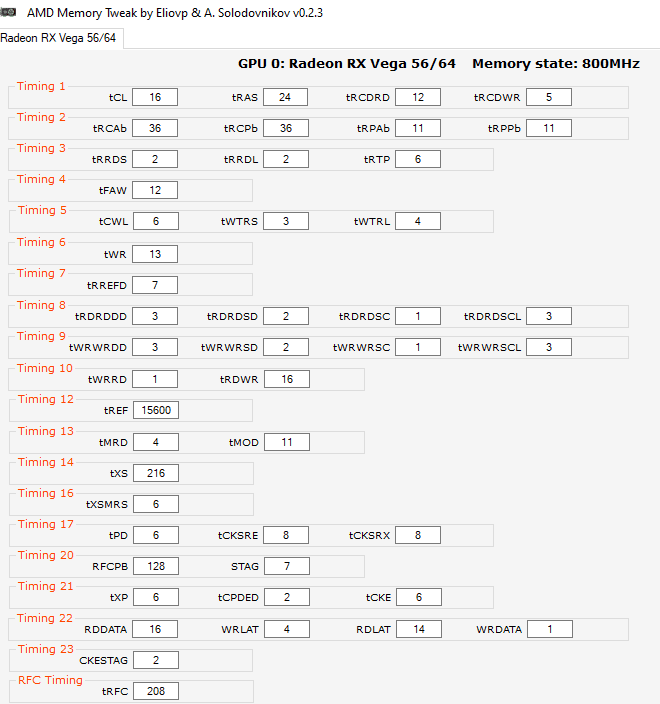Click the Timing 1 group label
660x704 pixels.
(41, 86)
